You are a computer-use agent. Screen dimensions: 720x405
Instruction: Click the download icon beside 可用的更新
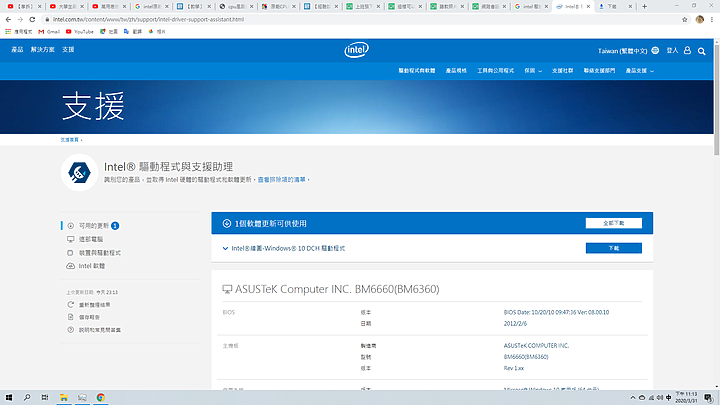[x=71, y=226]
